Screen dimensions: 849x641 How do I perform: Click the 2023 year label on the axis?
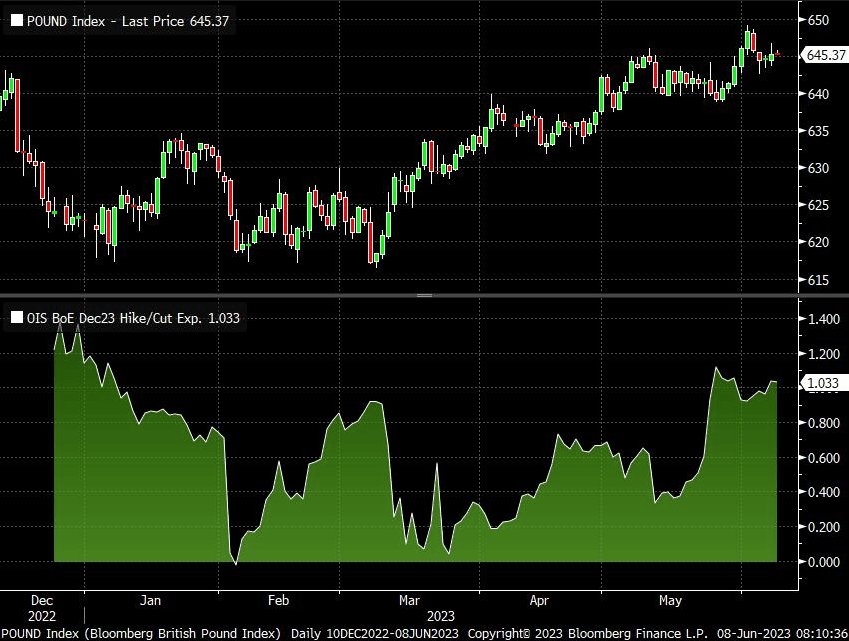(442, 617)
